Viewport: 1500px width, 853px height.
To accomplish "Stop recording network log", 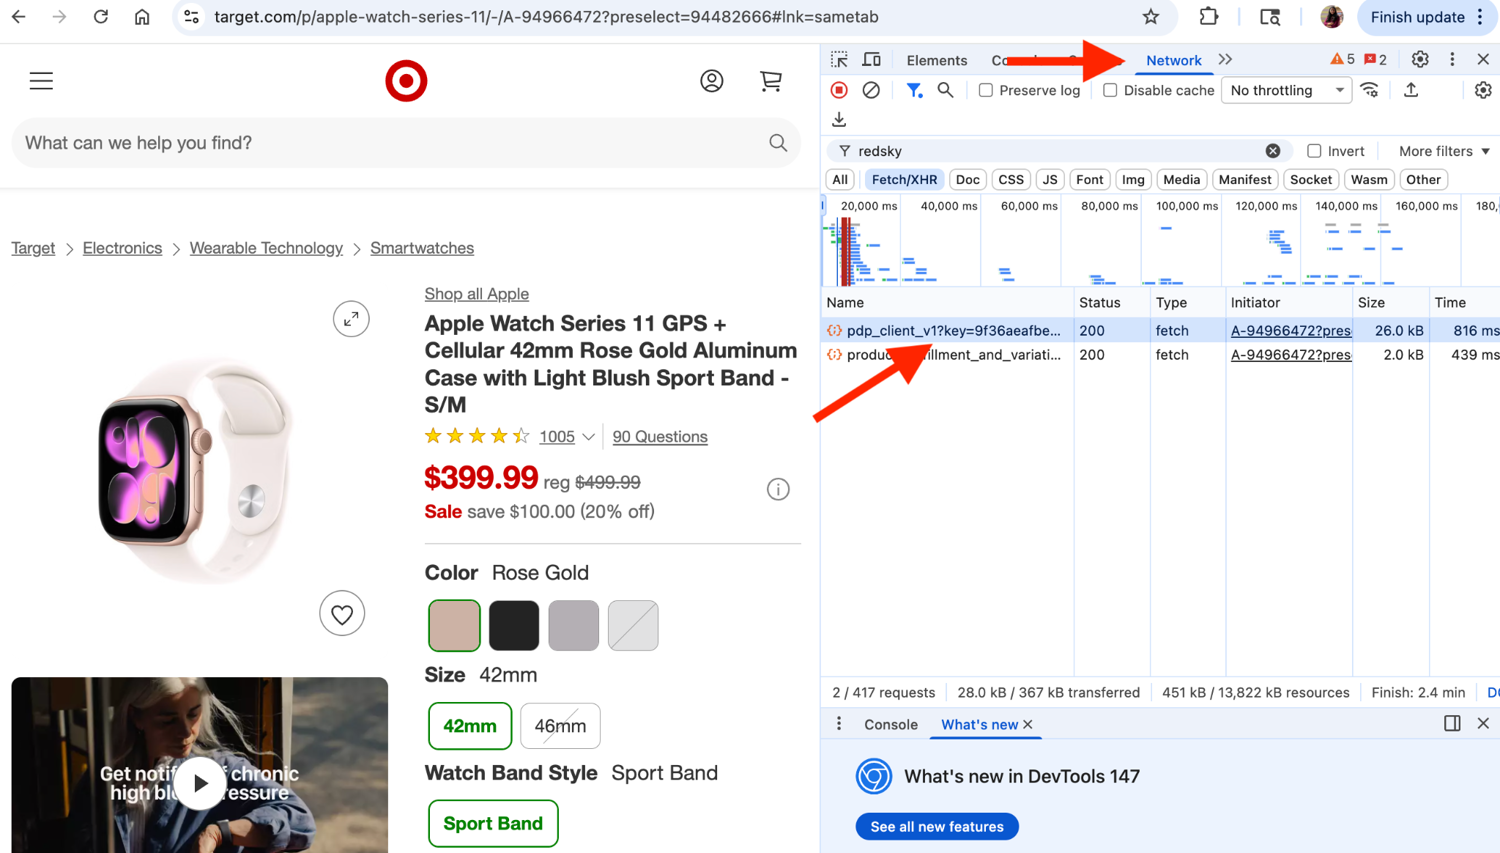I will [x=839, y=90].
